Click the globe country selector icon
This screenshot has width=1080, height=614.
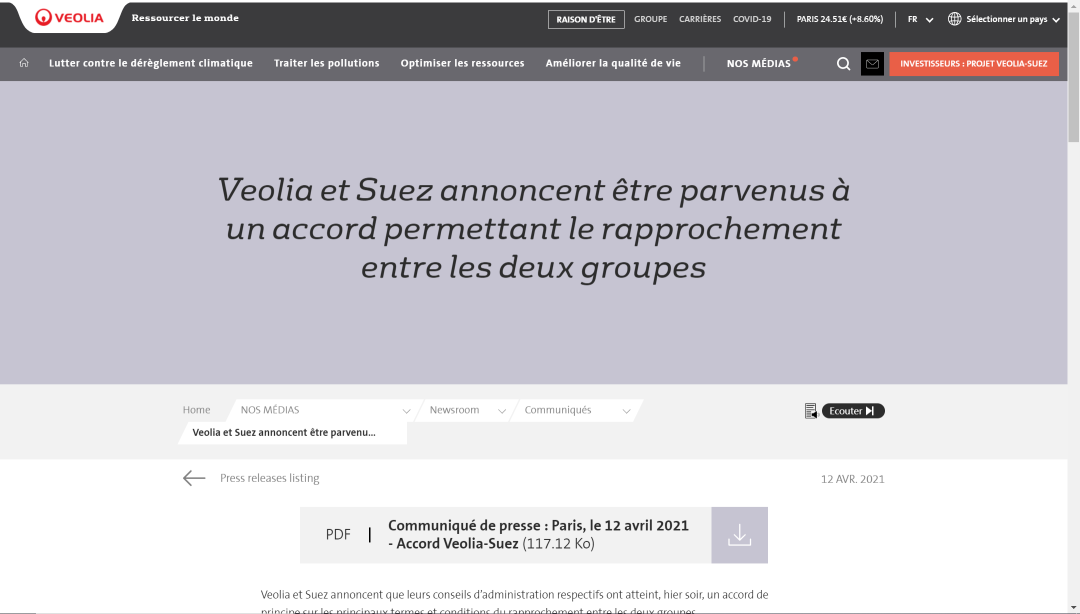tap(954, 19)
